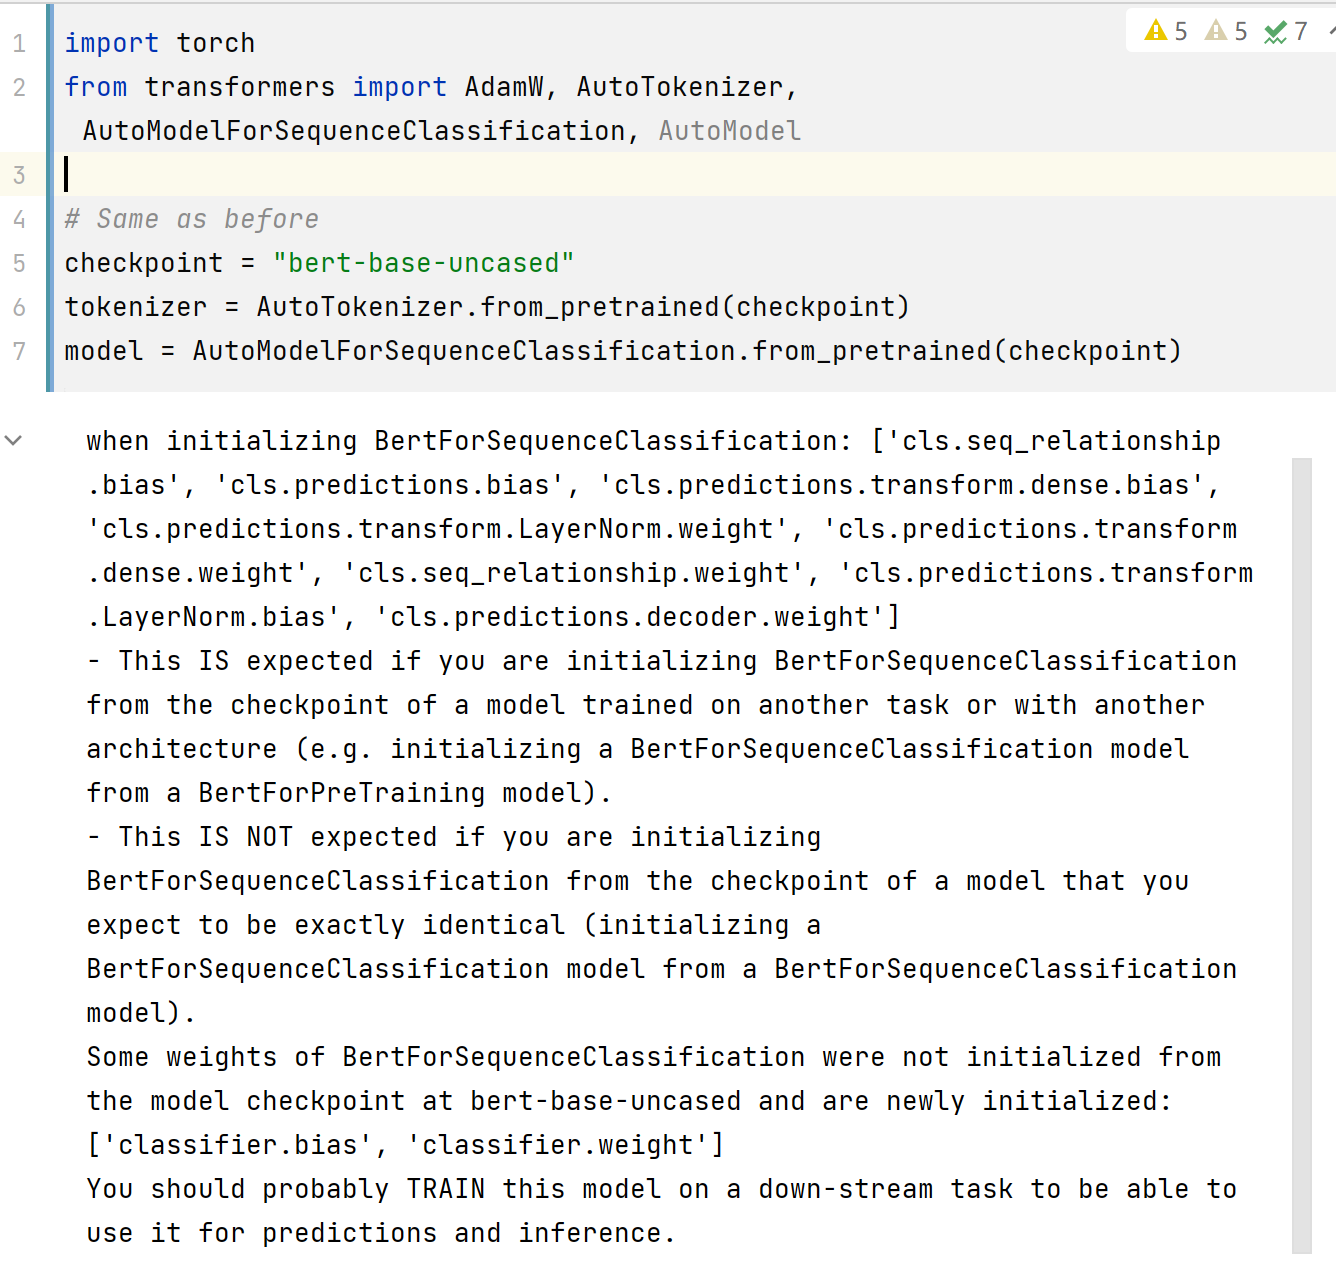Click line number 5 in the gutter
This screenshot has width=1336, height=1280.
[20, 263]
